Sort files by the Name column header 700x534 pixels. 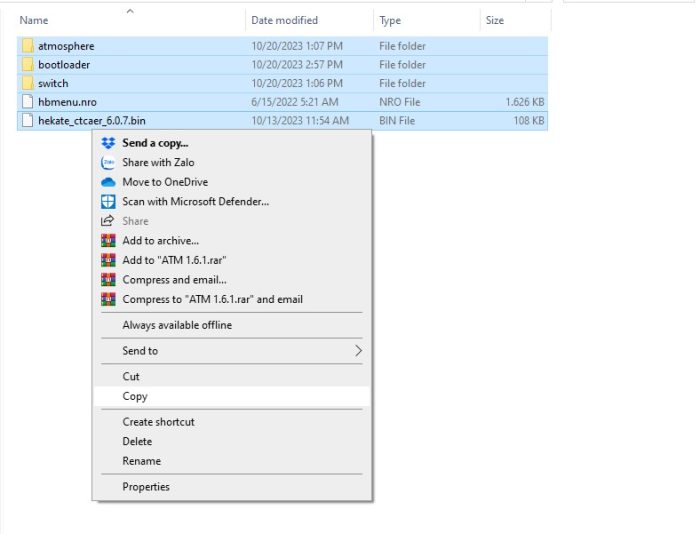coord(34,20)
